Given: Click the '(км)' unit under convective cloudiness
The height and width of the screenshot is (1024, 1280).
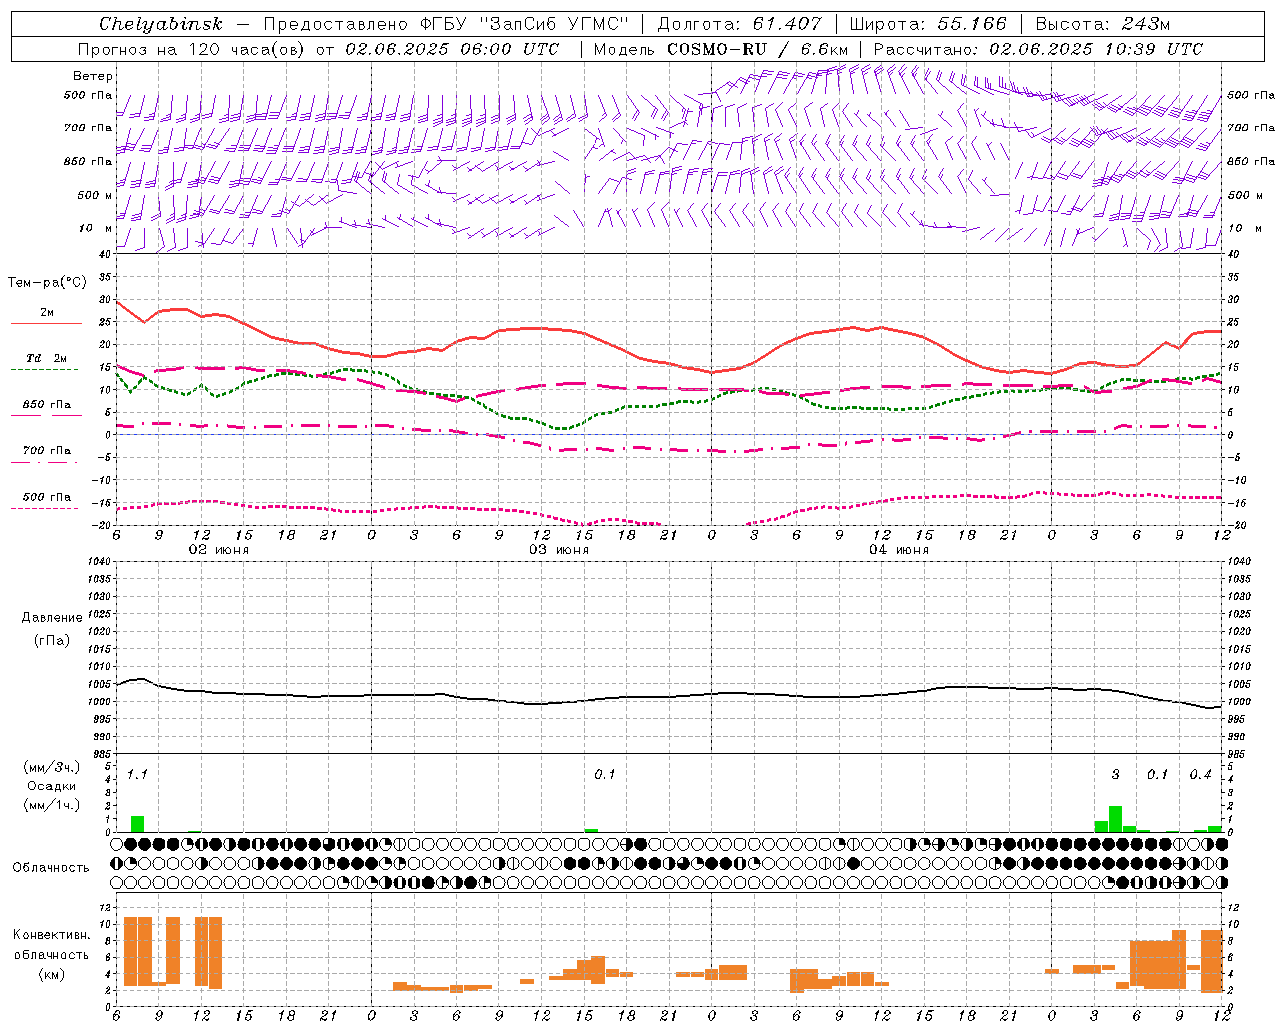Looking at the screenshot, I should (51, 974).
